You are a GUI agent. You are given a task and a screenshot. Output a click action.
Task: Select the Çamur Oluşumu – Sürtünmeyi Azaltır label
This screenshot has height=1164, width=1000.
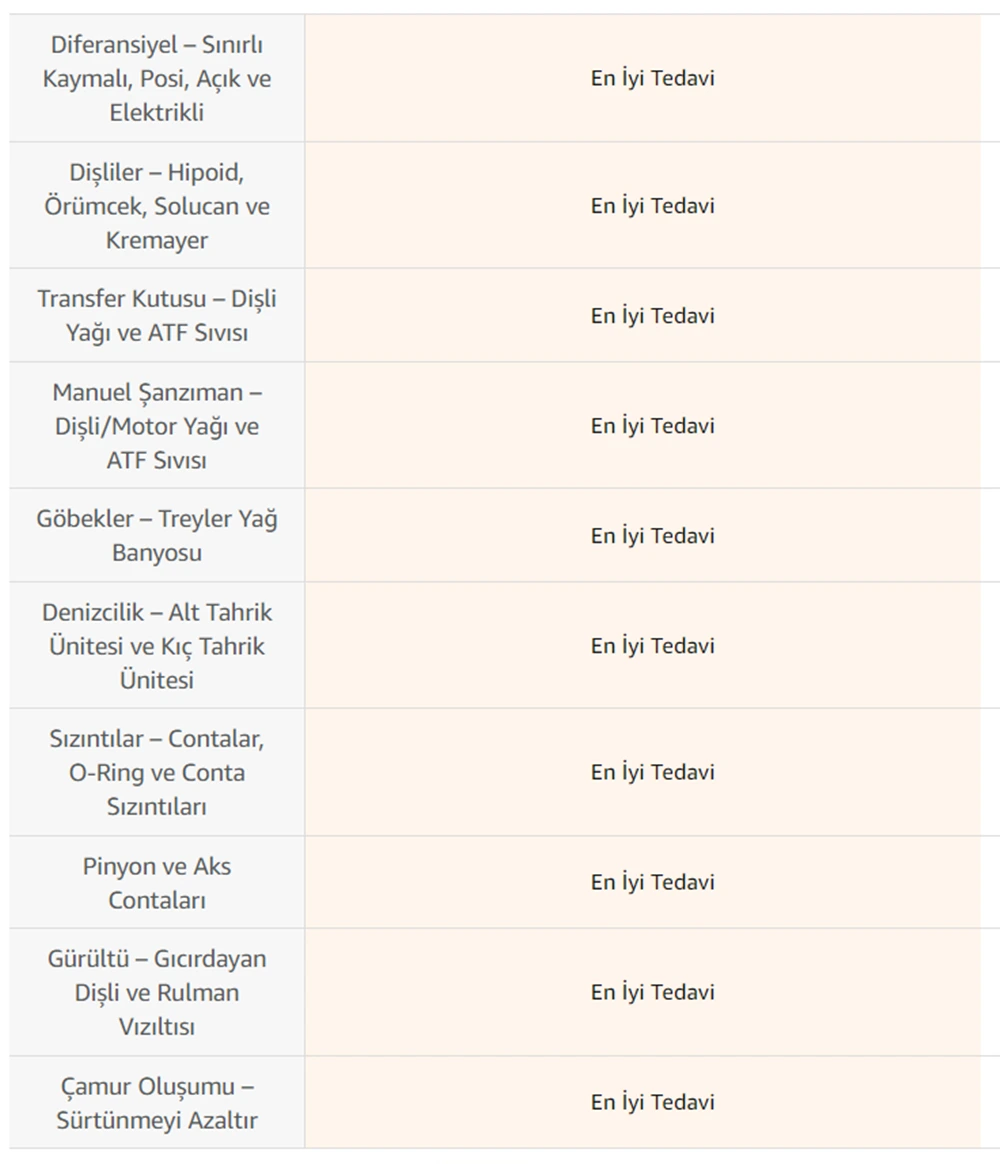157,1102
